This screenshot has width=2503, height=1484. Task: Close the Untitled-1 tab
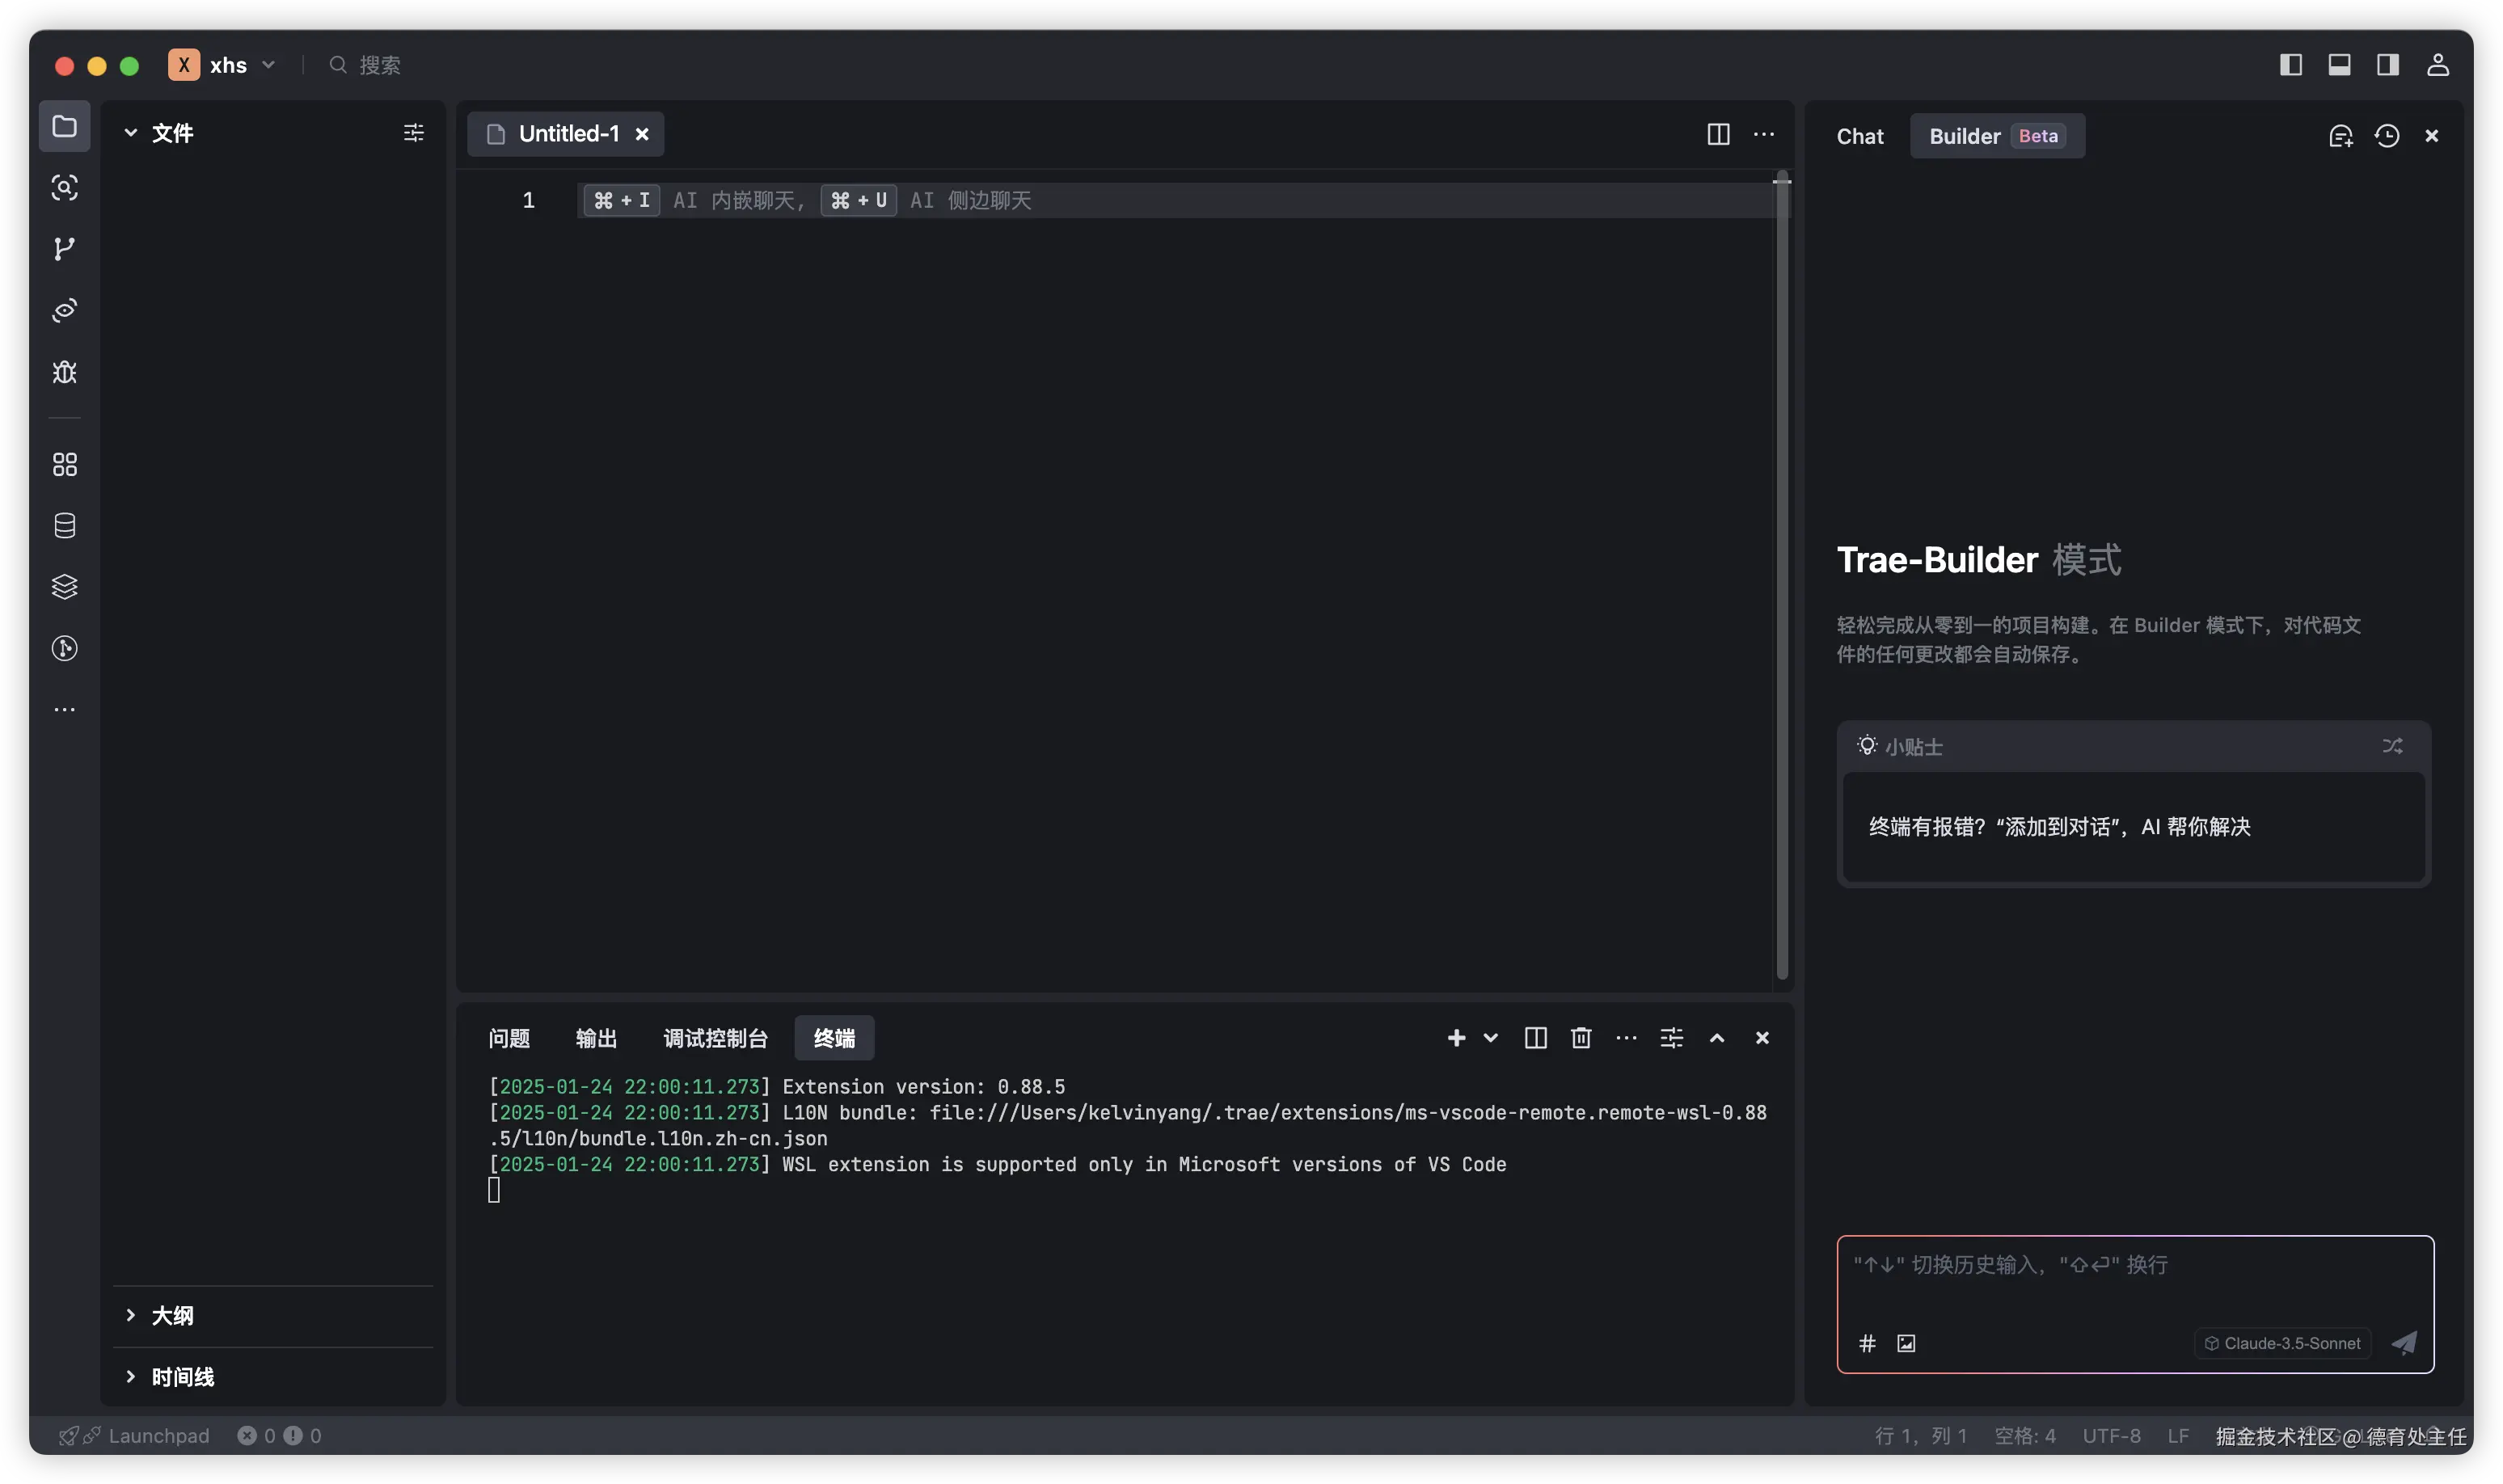642,134
